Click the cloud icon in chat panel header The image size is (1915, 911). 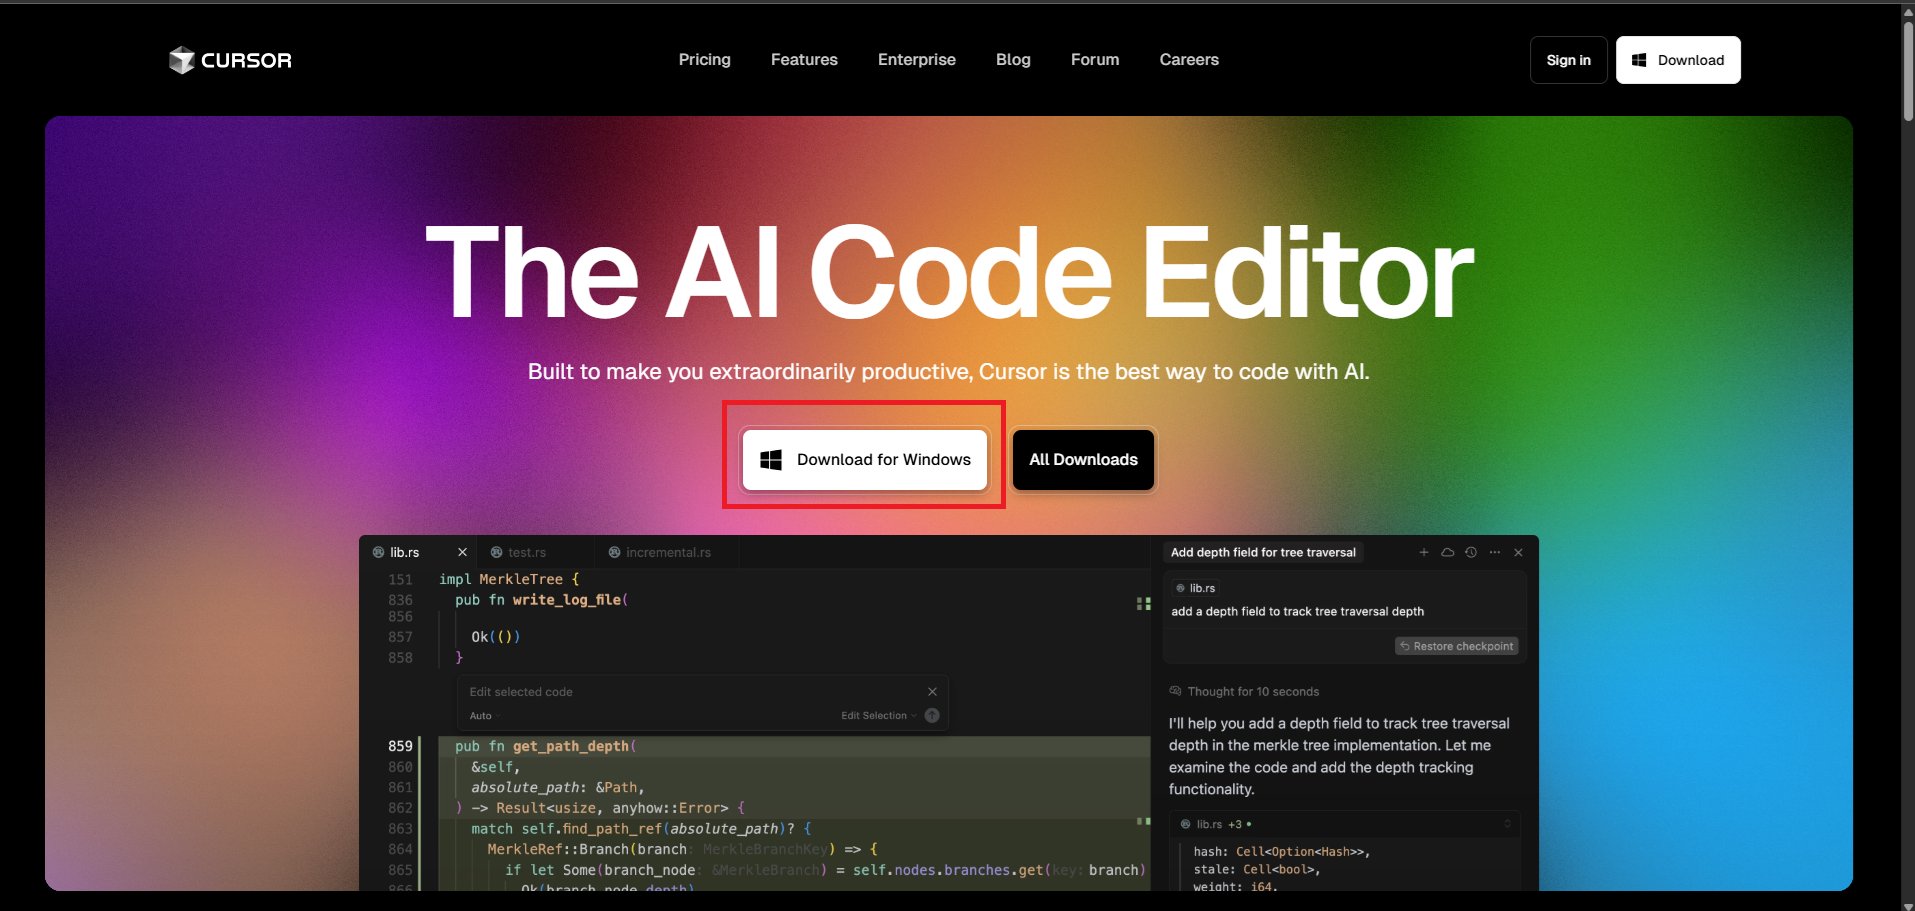coord(1447,552)
